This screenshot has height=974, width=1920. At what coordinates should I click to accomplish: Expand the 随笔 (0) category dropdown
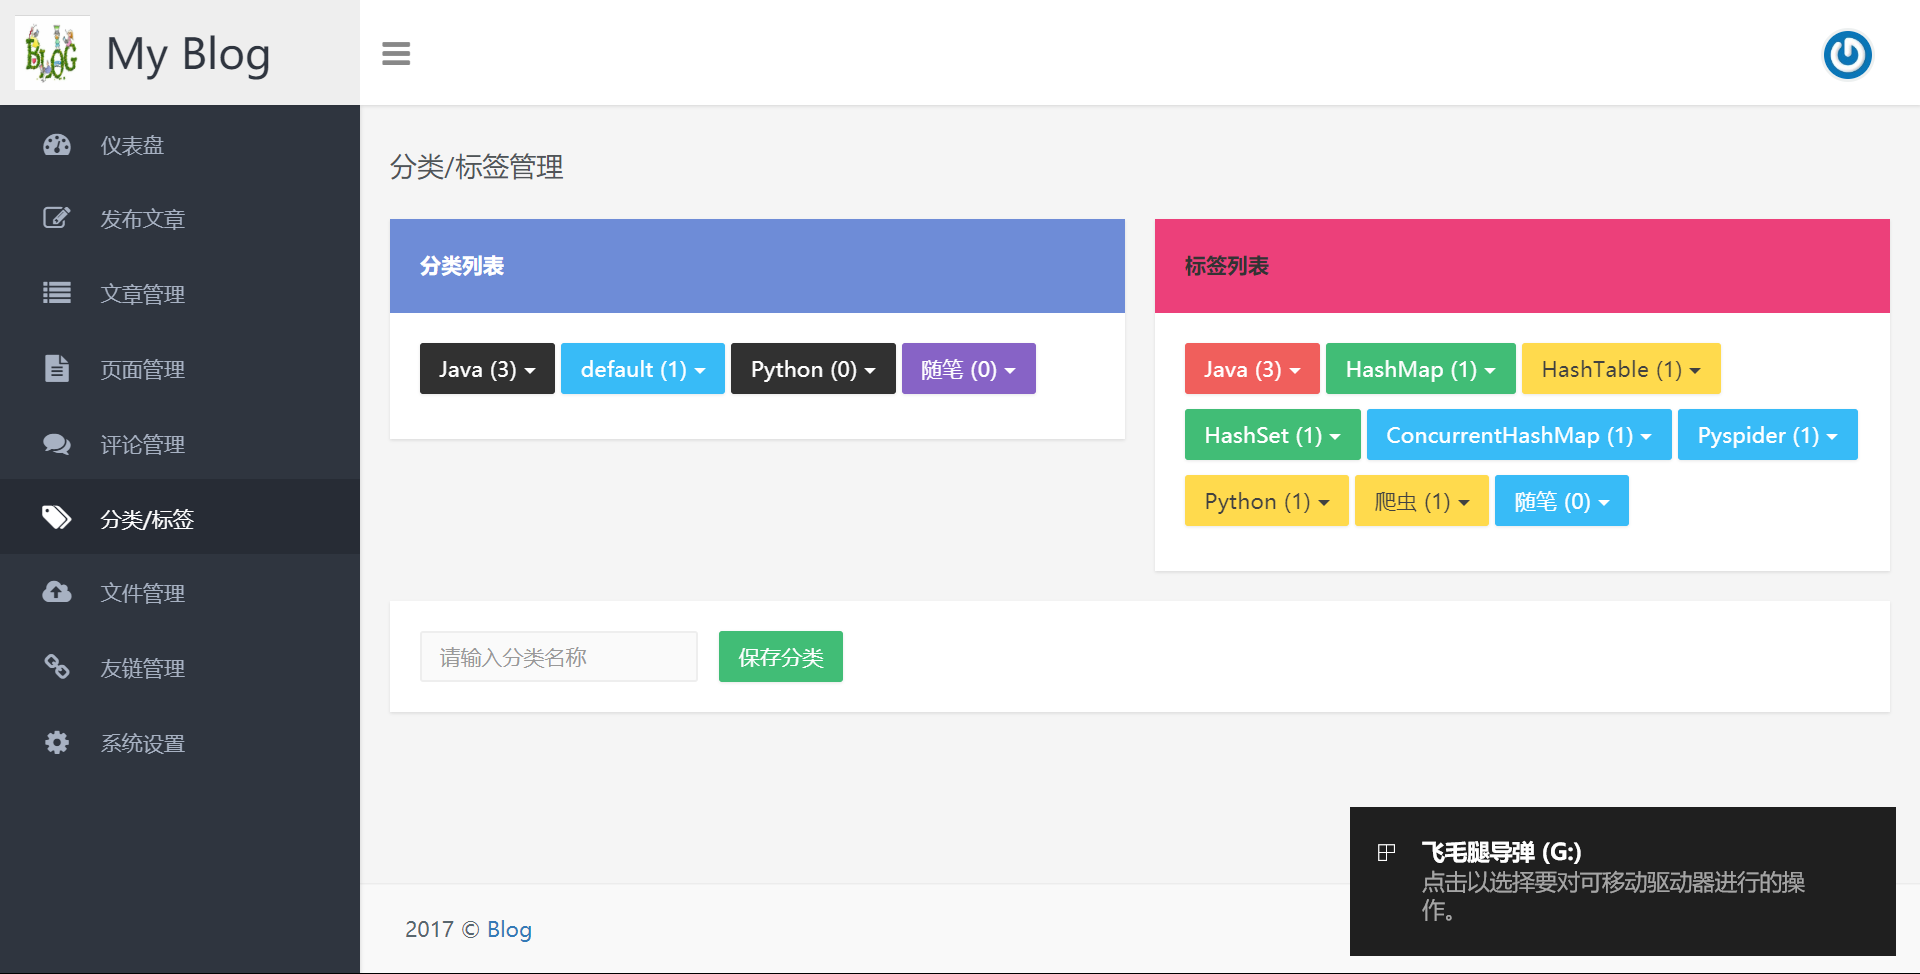coord(969,369)
